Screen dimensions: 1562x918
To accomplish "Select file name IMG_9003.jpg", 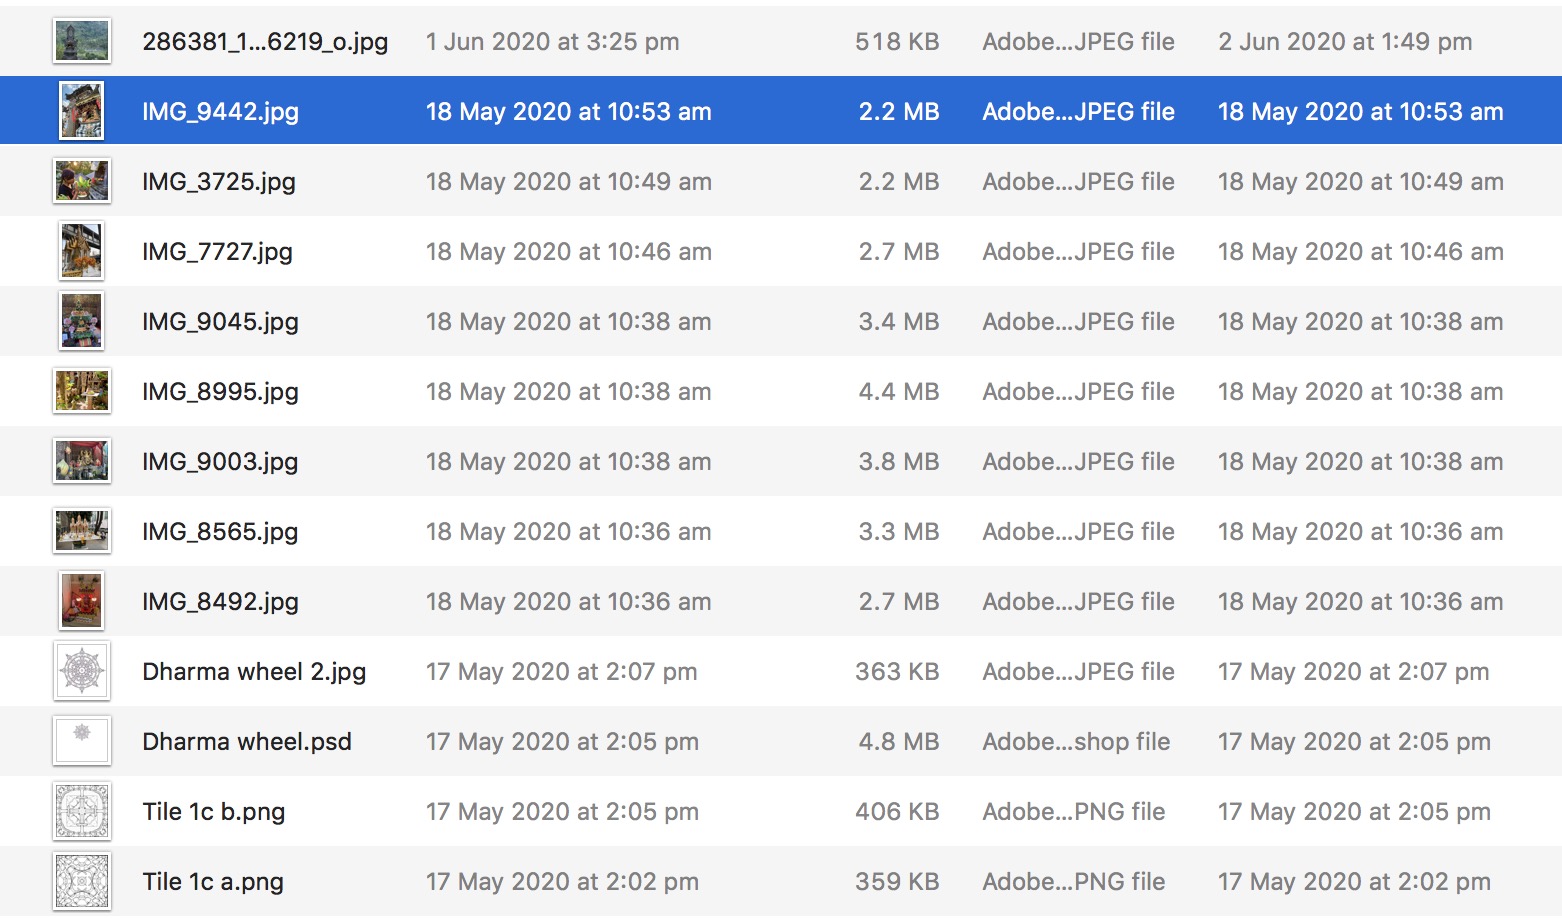I will [220, 462].
